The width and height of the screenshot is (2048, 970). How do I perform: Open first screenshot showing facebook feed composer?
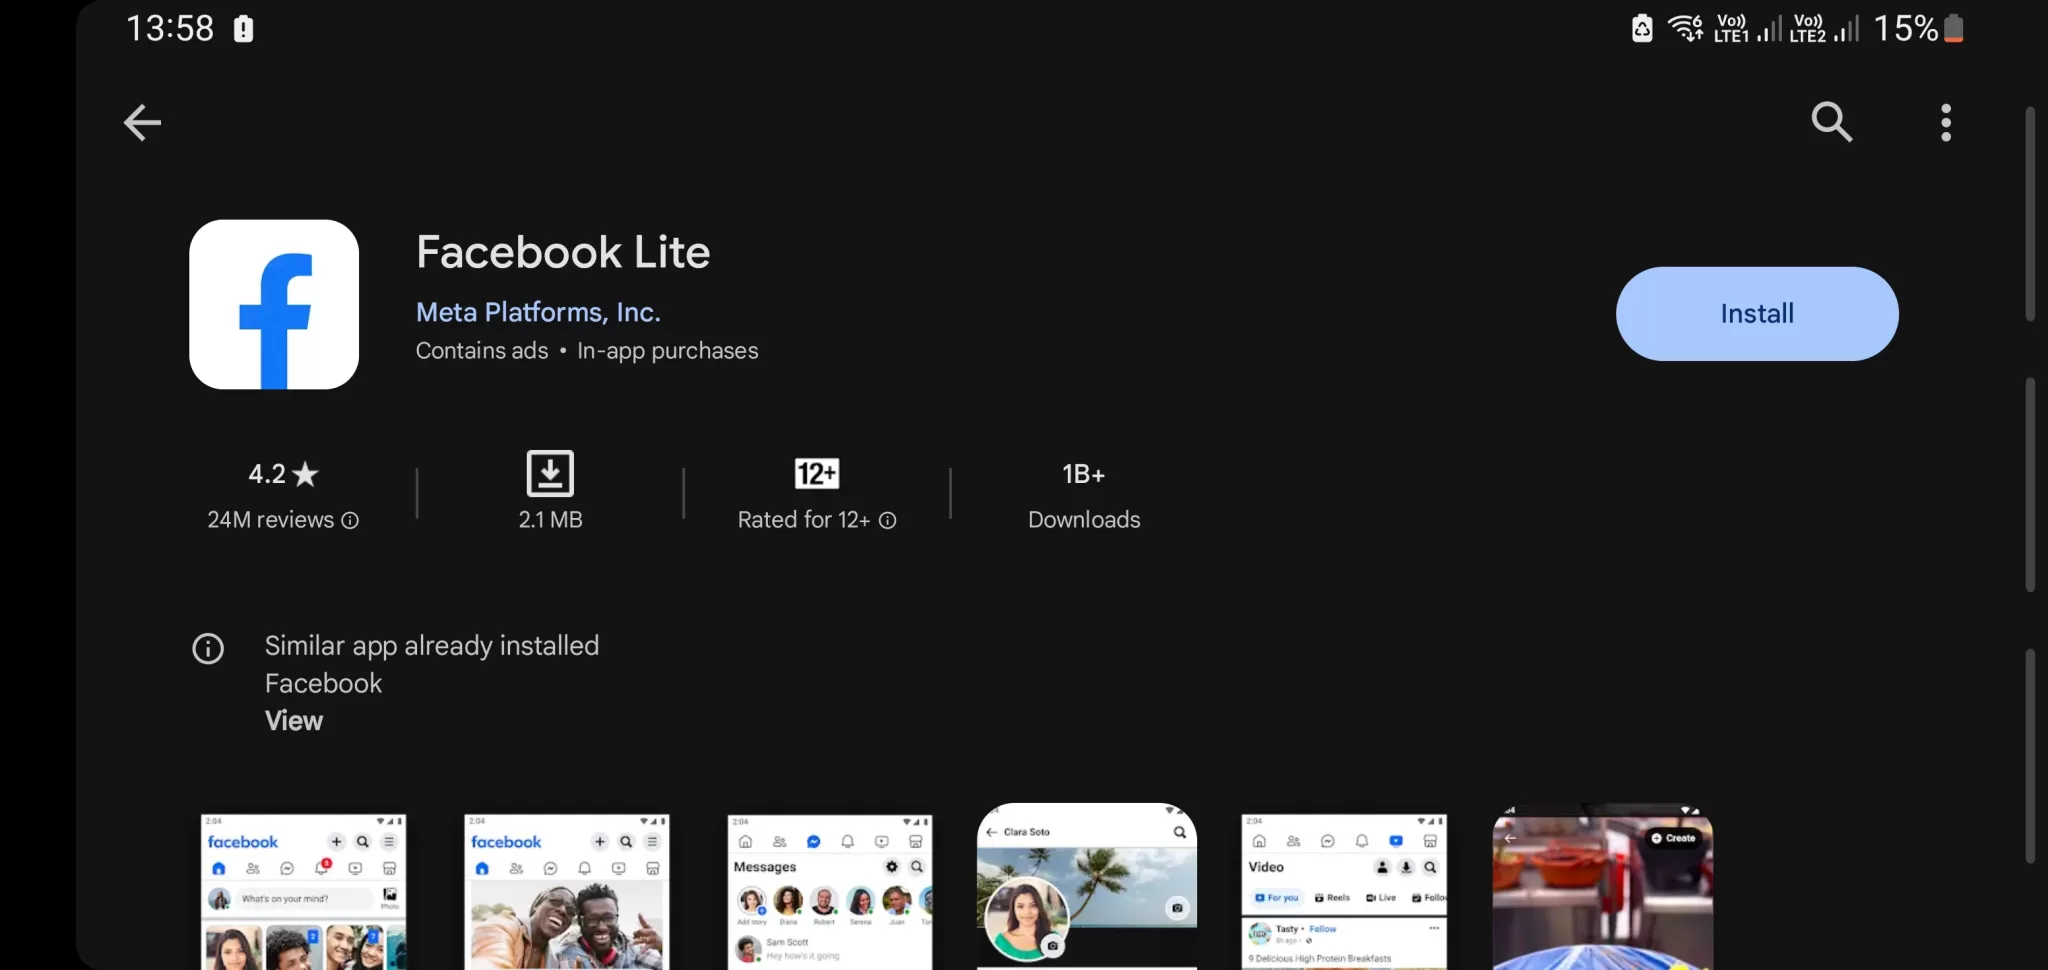click(303, 891)
